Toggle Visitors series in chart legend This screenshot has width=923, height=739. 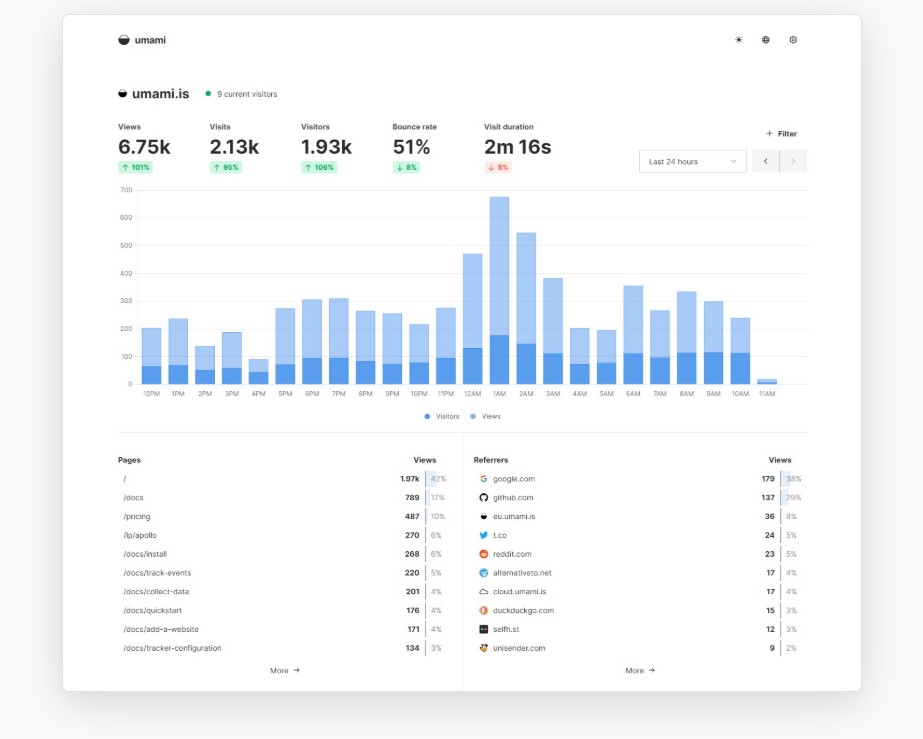(441, 416)
